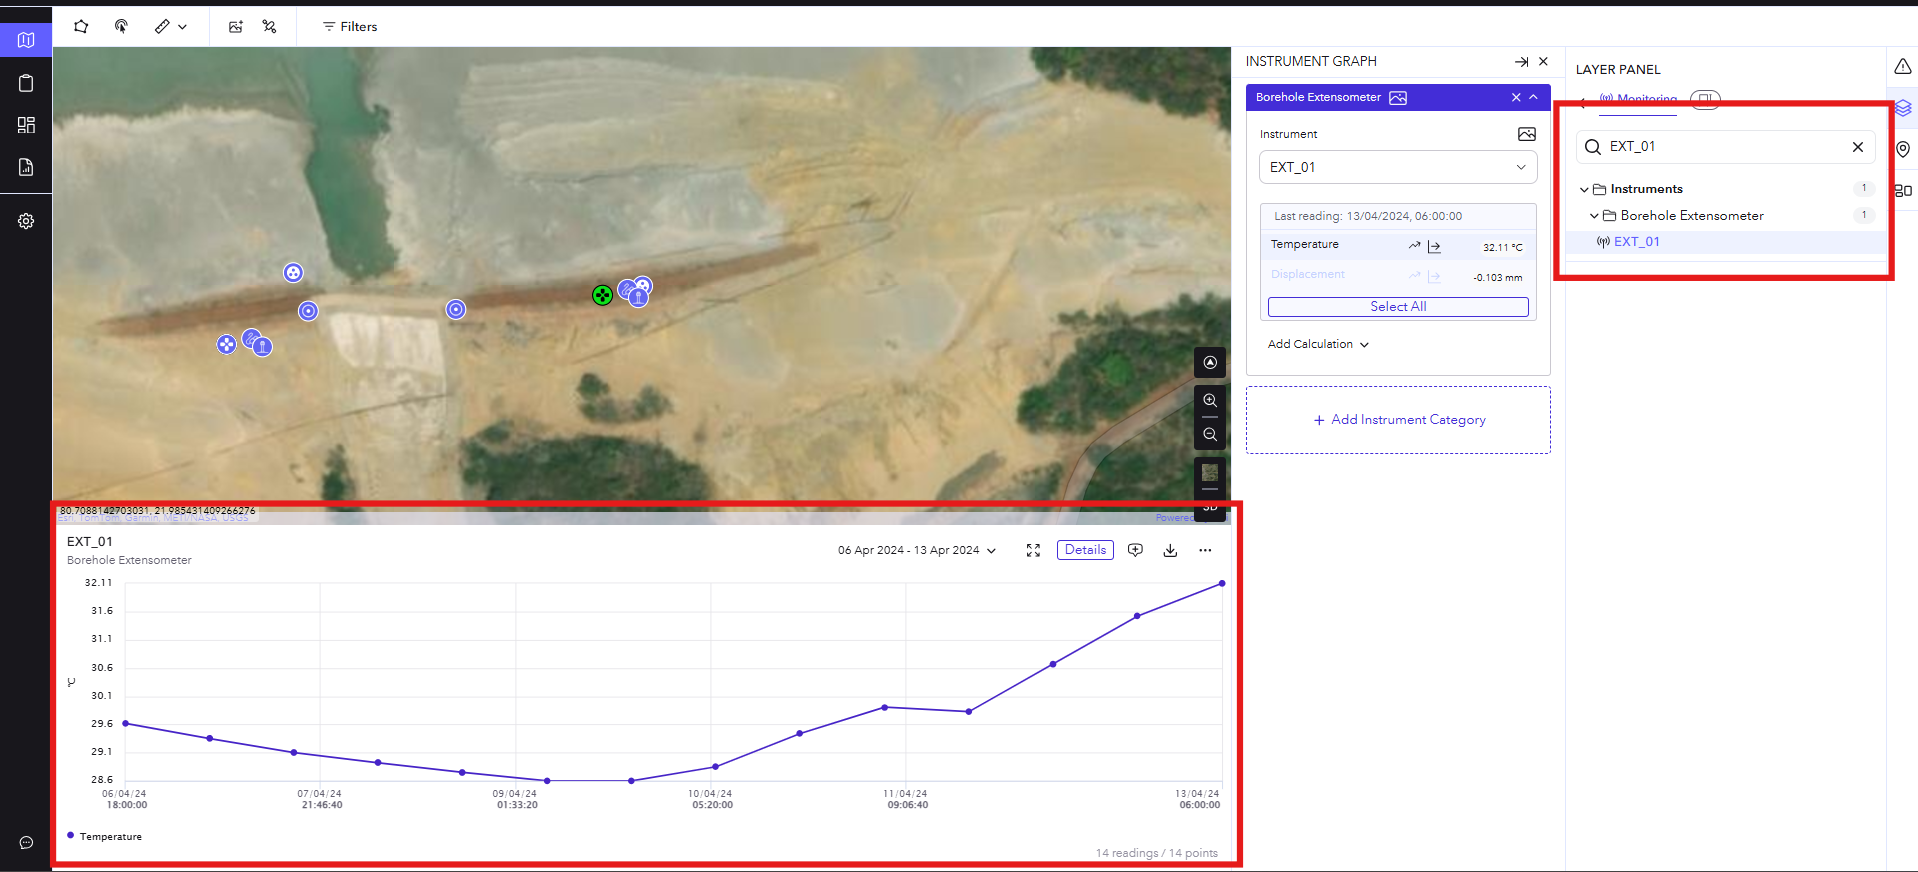Click the layer search input field

(x=1726, y=147)
